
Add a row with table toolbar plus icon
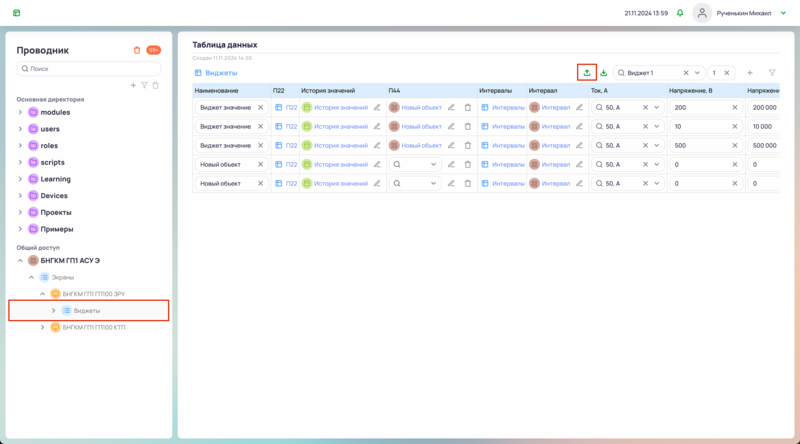(750, 73)
